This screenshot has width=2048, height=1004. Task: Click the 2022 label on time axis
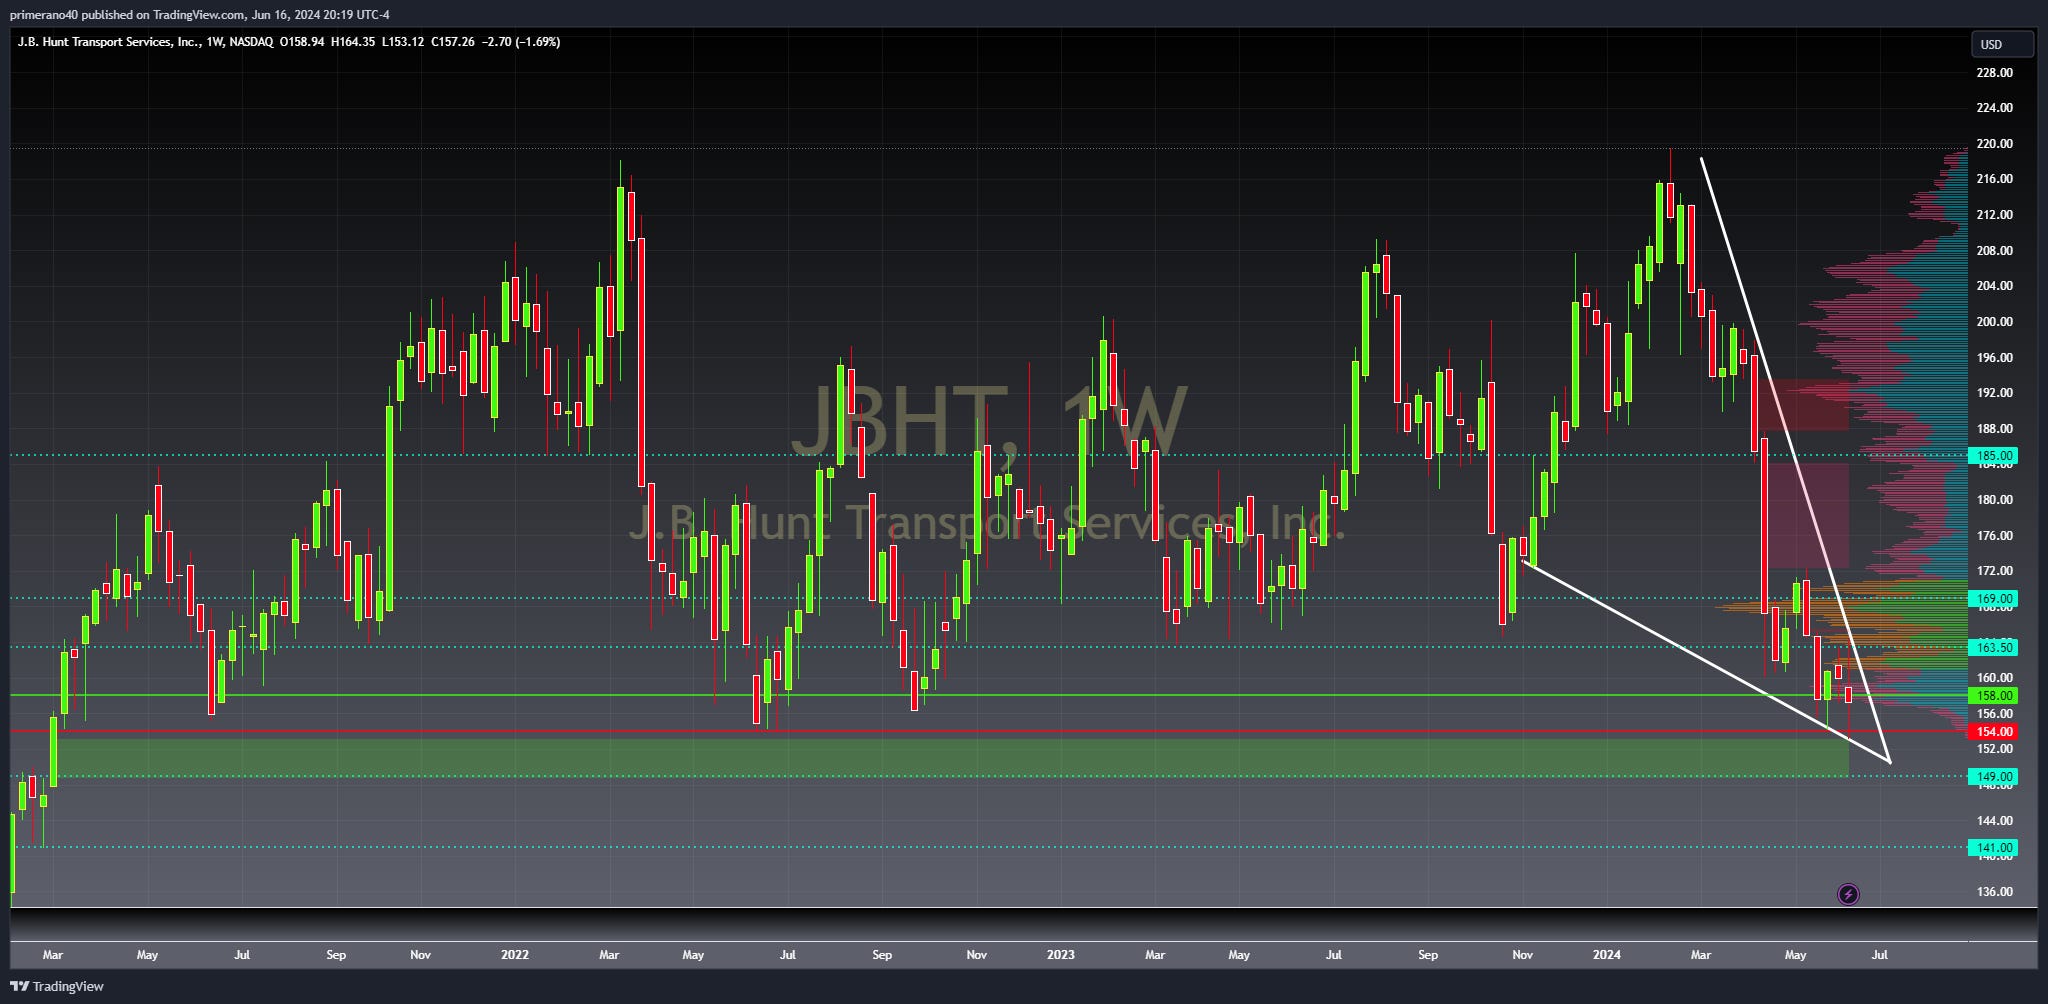[515, 955]
